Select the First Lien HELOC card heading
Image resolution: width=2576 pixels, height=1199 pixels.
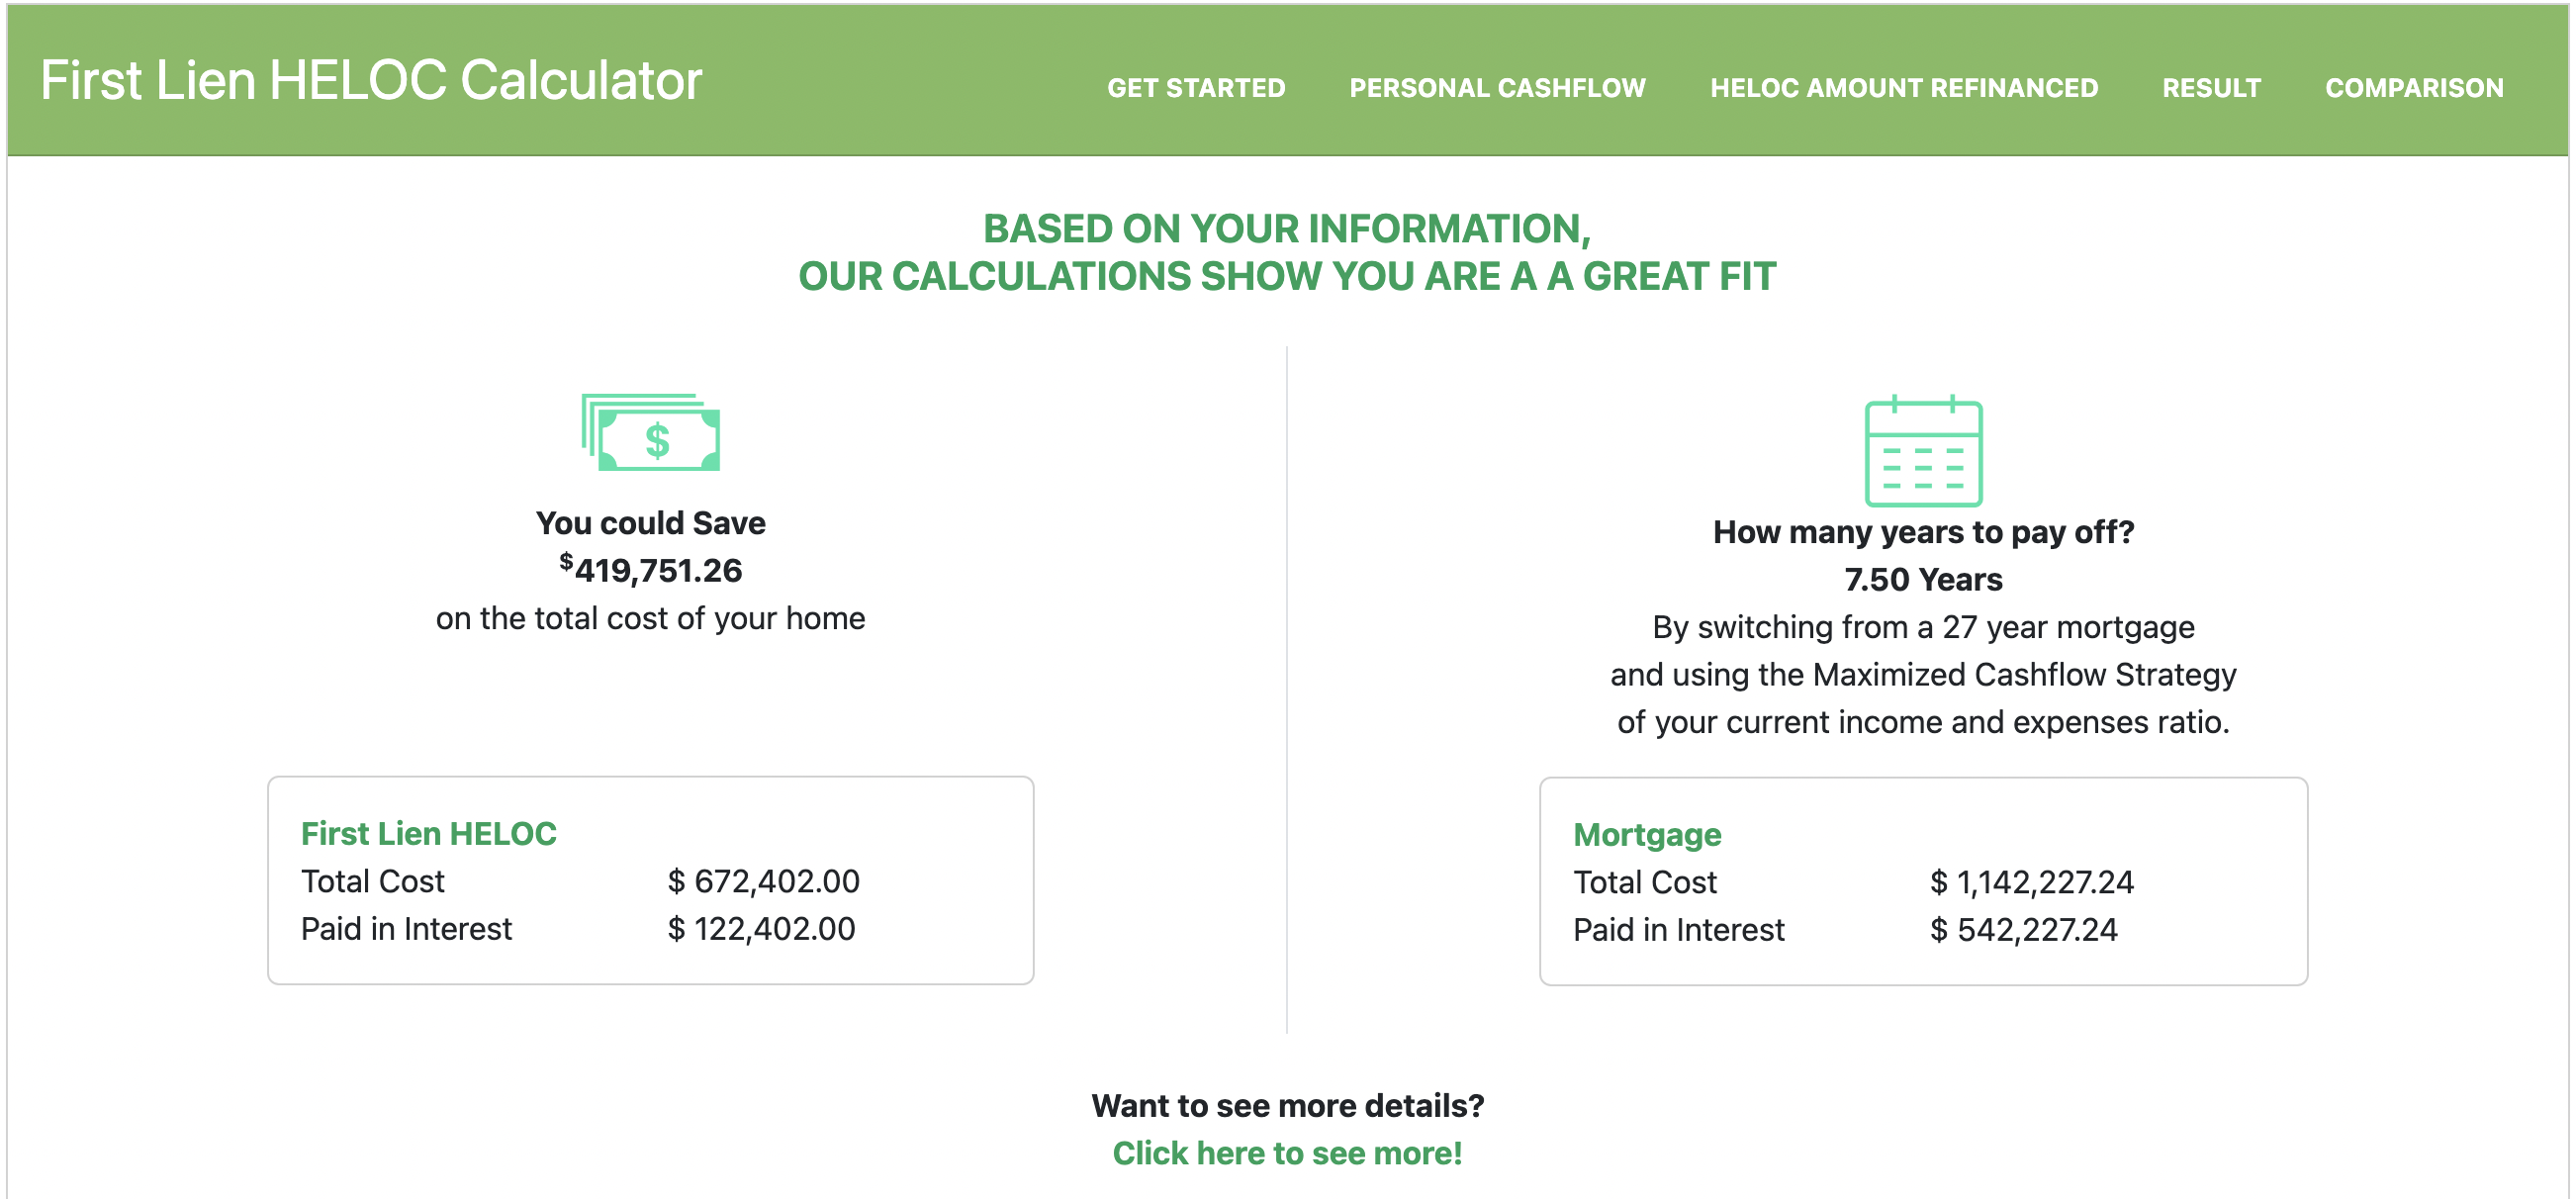pyautogui.click(x=428, y=833)
